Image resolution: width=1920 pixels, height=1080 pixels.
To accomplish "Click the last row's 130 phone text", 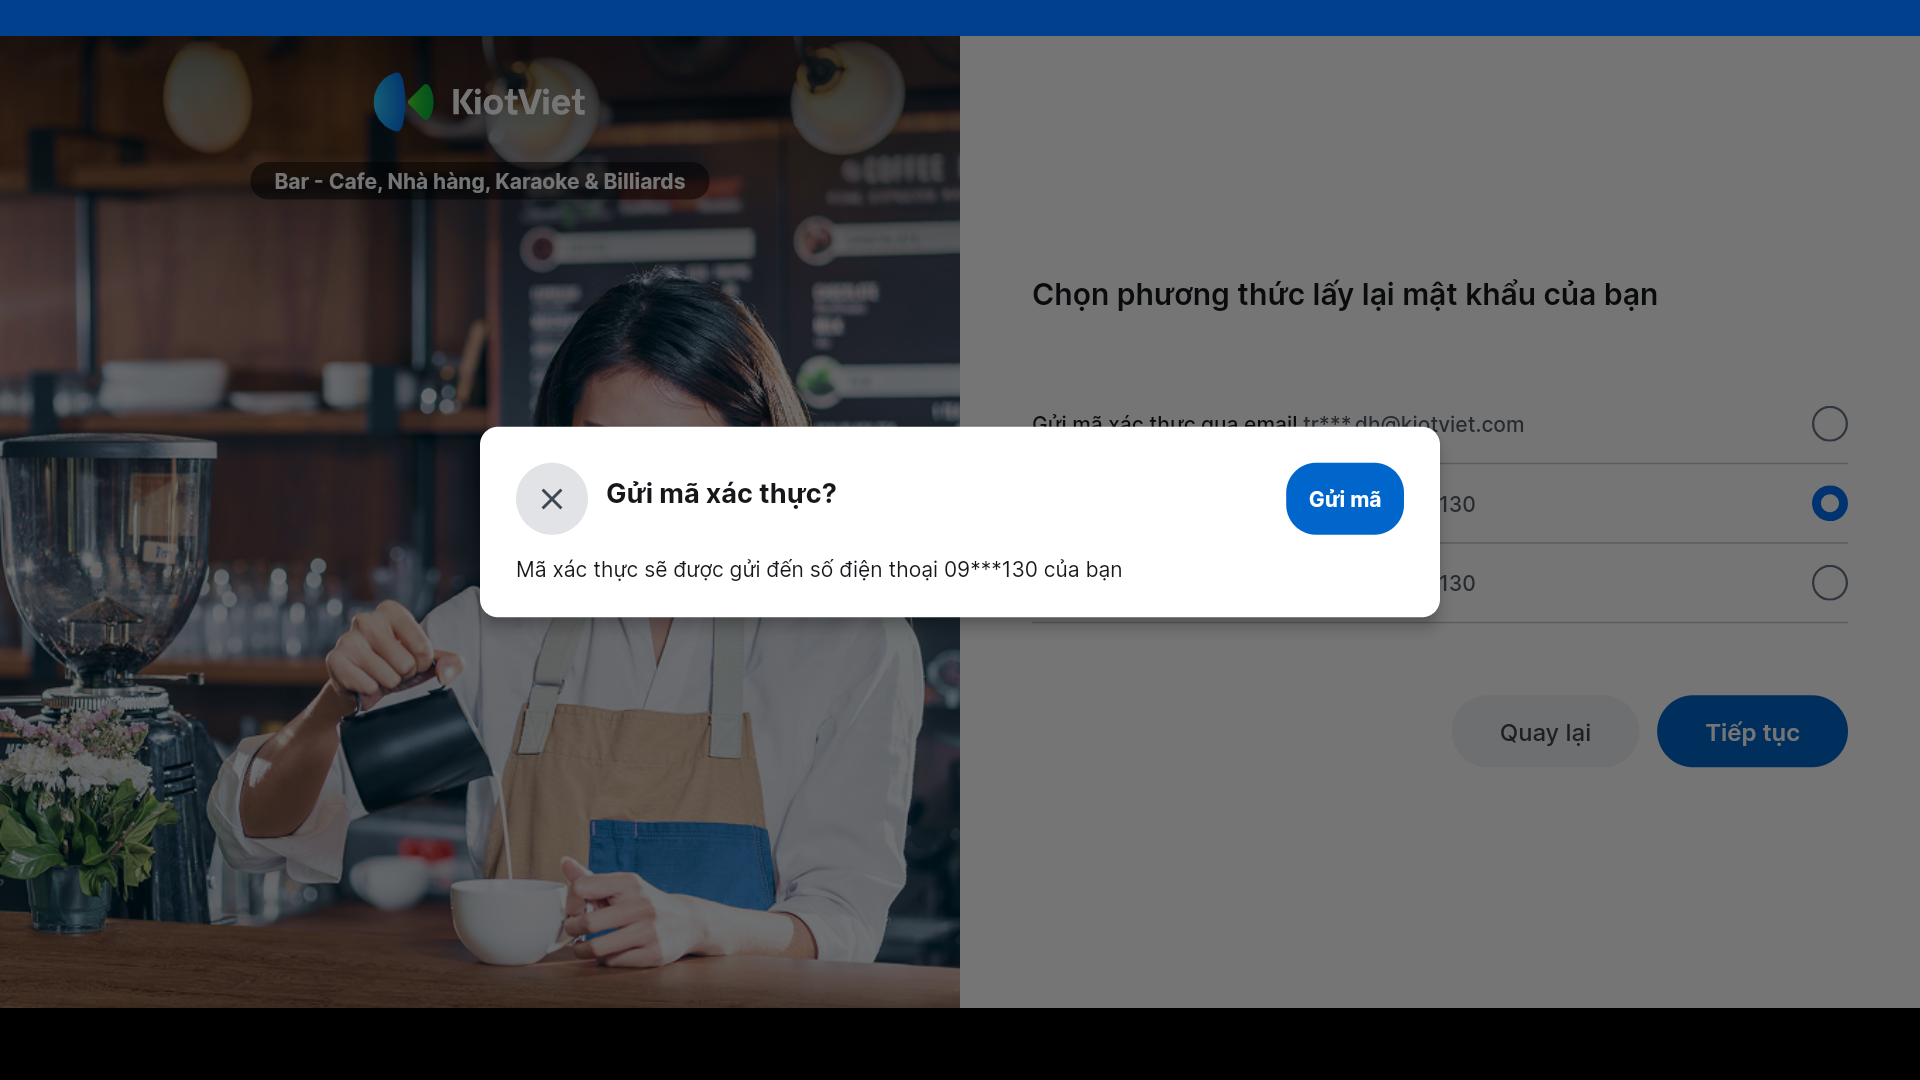I will pyautogui.click(x=1457, y=583).
